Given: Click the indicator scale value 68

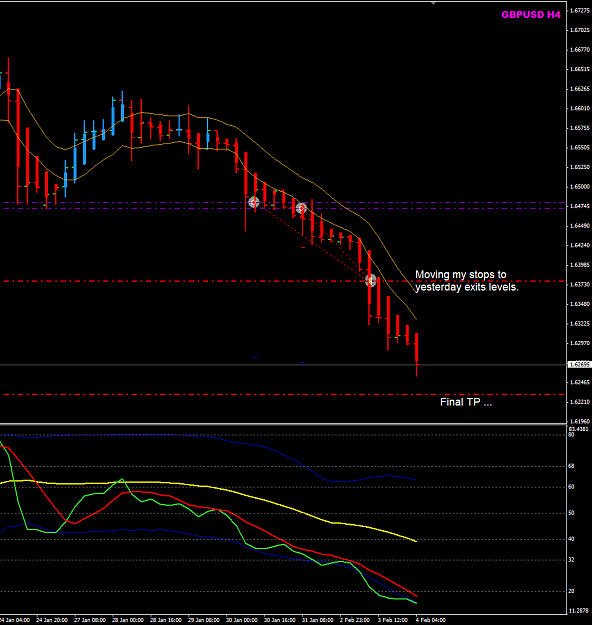Looking at the screenshot, I should point(571,466).
